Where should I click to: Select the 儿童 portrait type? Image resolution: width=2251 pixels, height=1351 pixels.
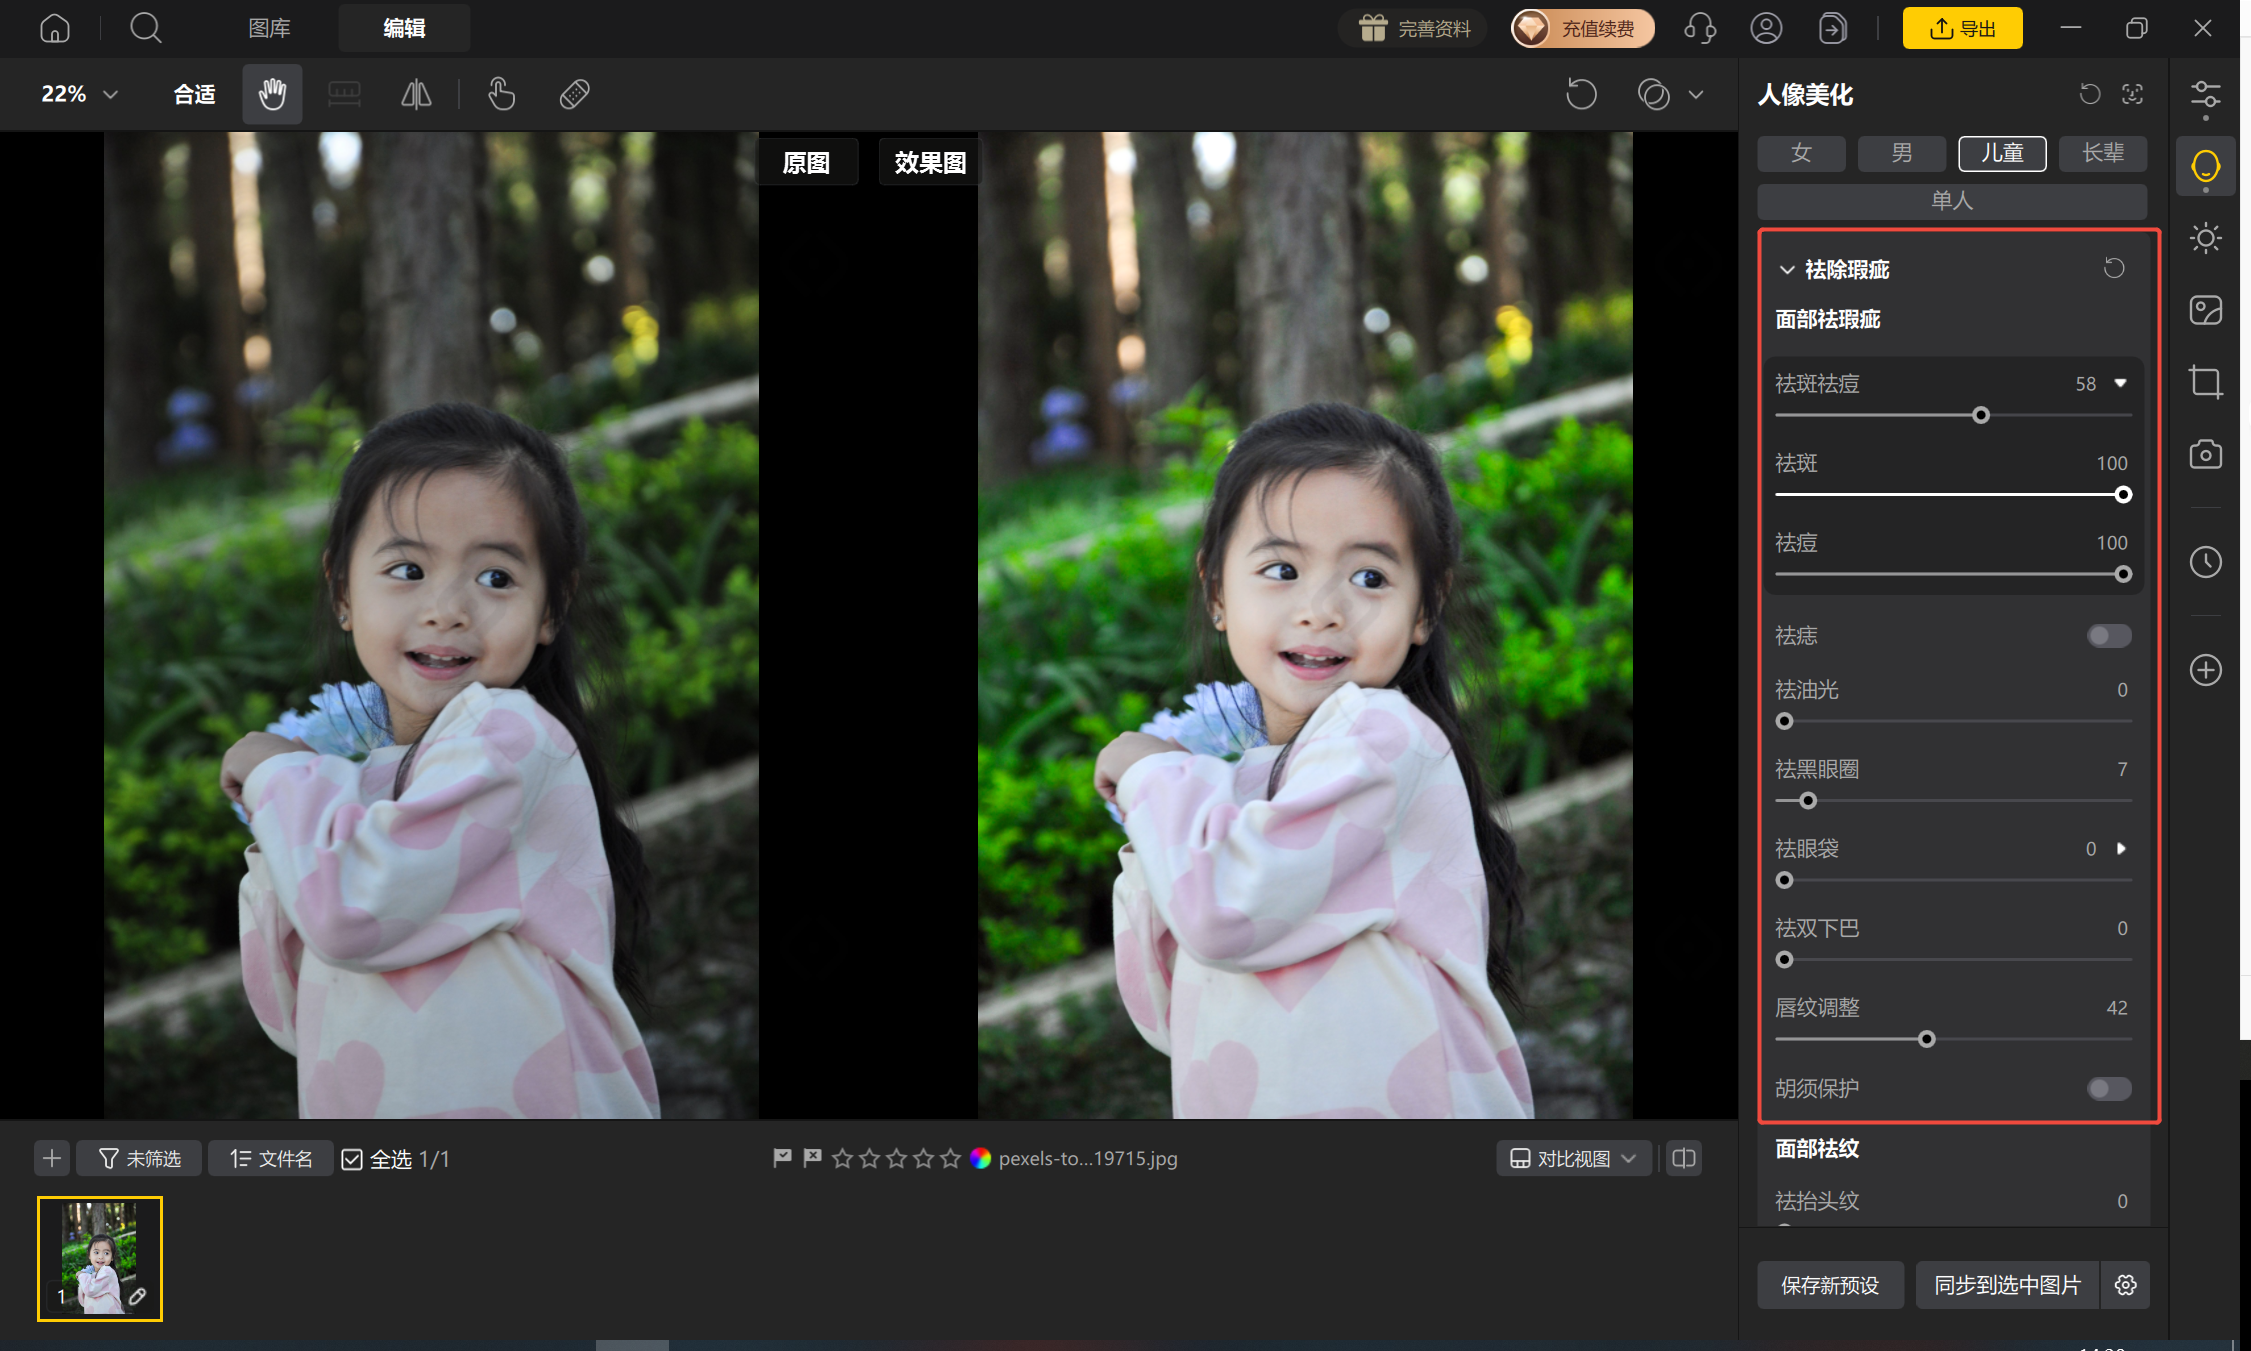pos(2002,153)
